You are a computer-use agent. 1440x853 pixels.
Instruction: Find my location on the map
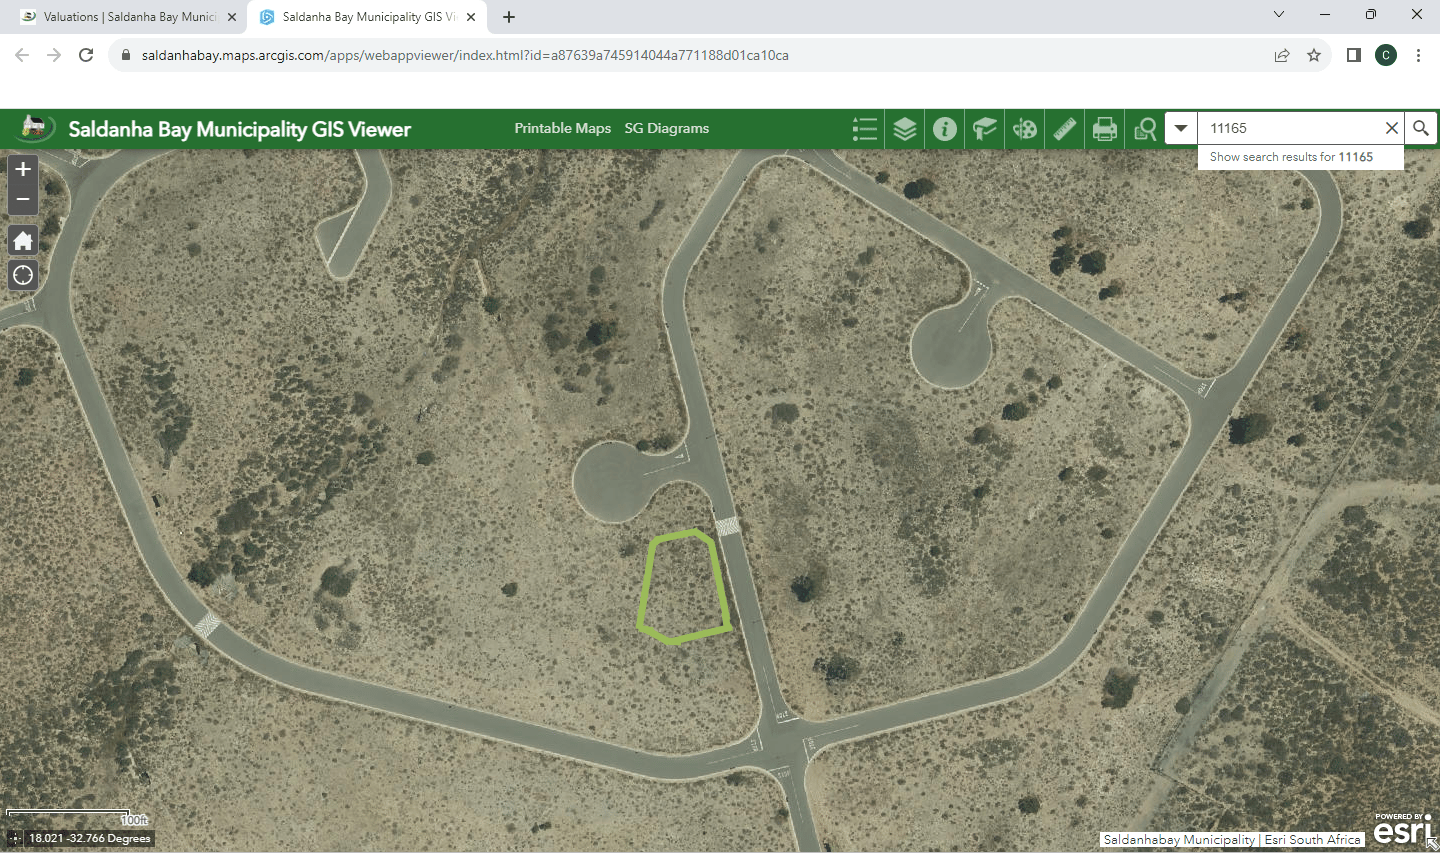coord(23,275)
